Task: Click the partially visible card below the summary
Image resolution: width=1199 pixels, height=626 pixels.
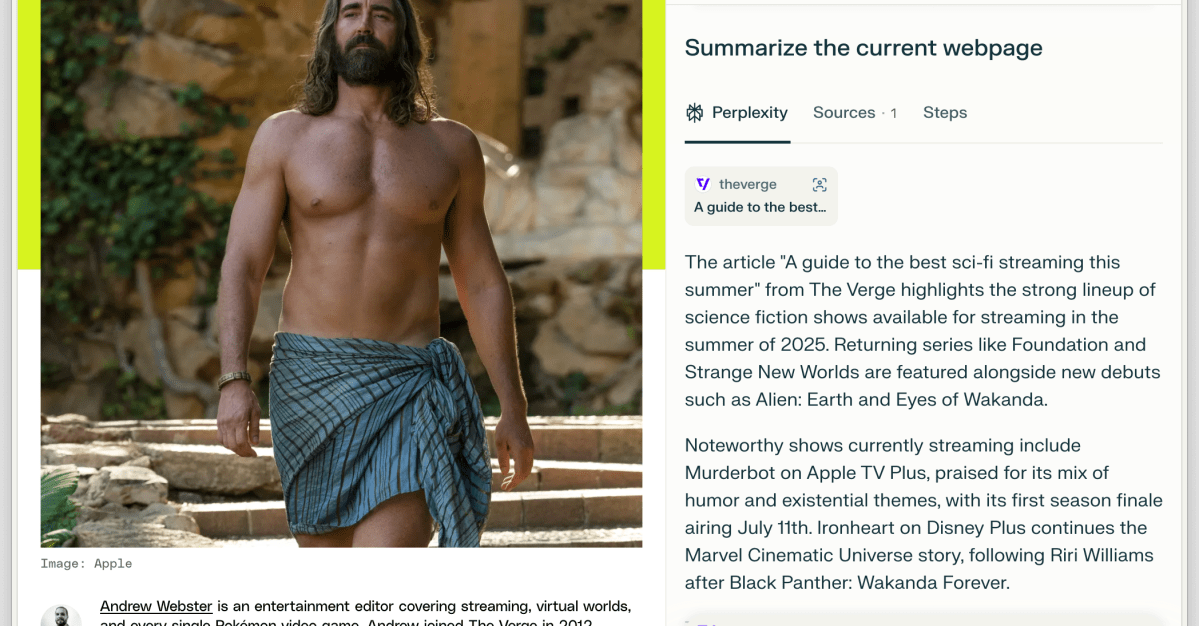Action: 922,619
